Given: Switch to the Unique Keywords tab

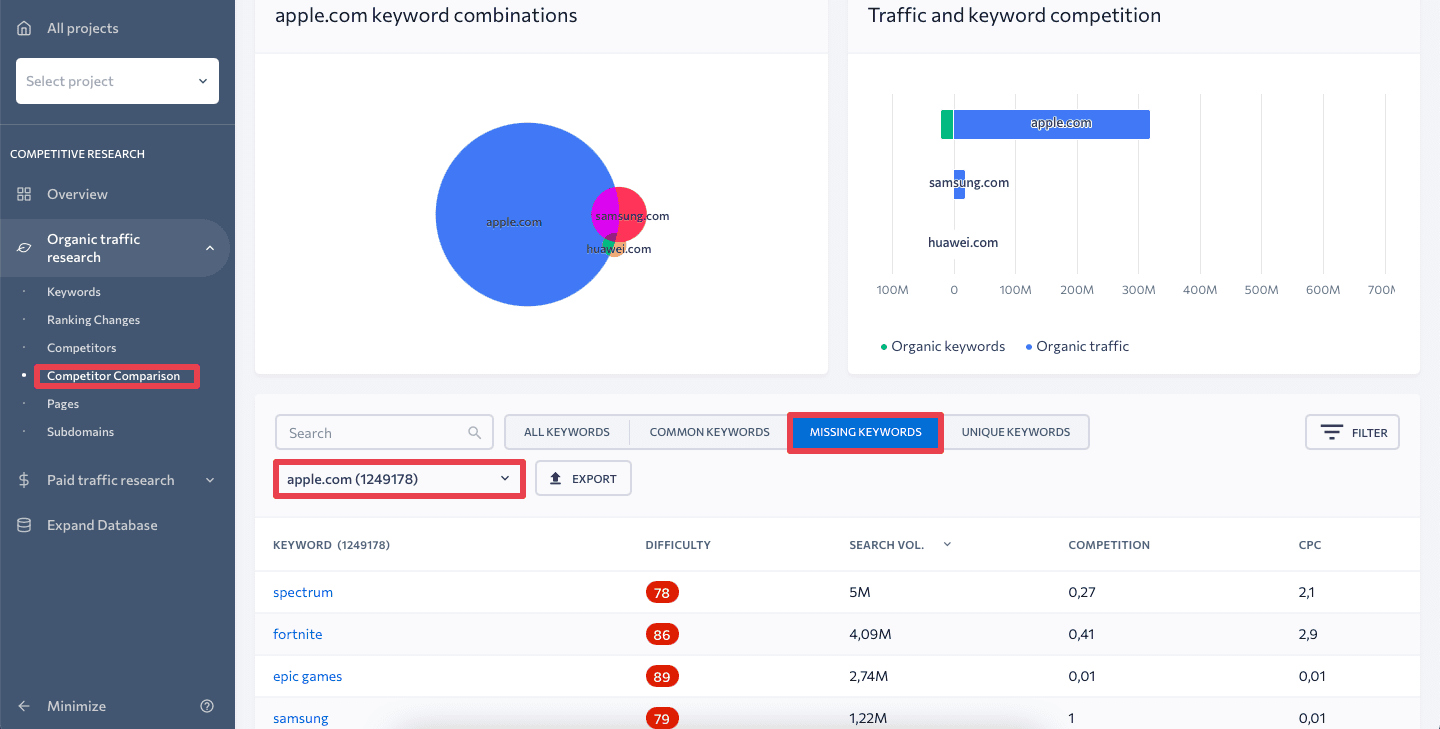Looking at the screenshot, I should click(x=1016, y=432).
